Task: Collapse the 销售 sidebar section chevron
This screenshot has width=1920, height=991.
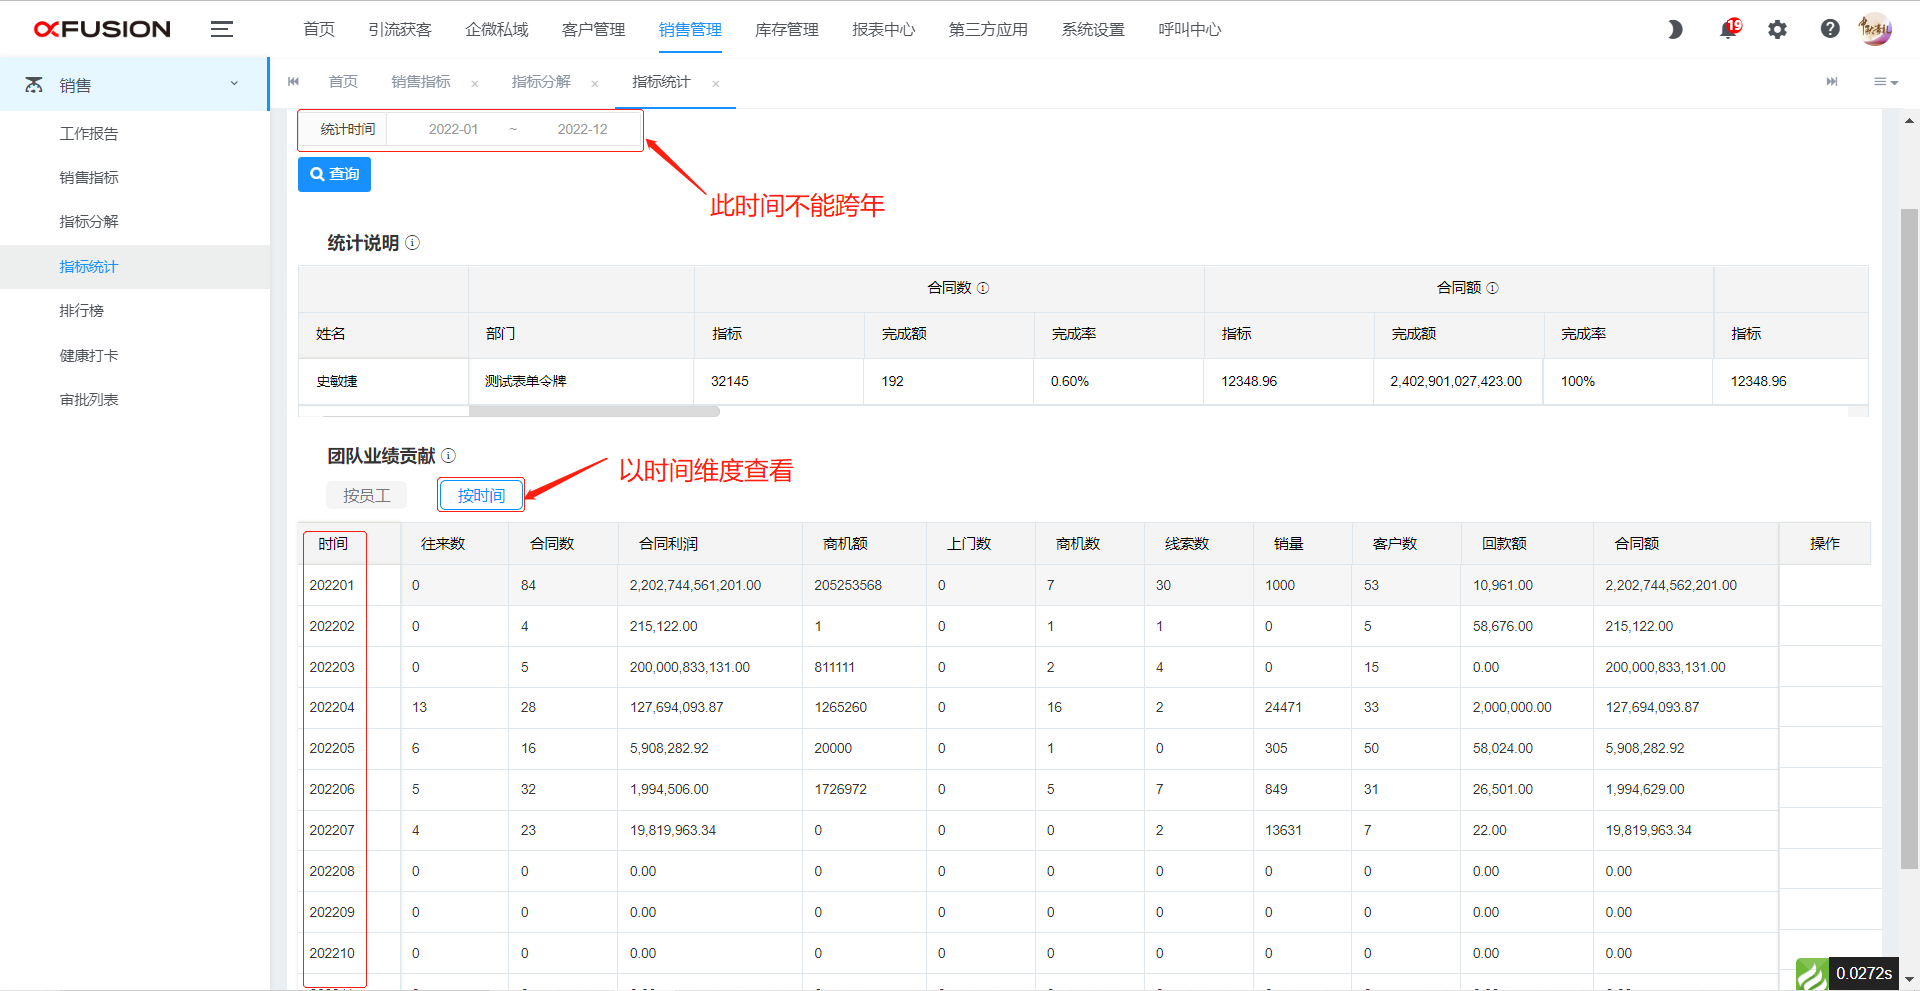Action: tap(234, 84)
